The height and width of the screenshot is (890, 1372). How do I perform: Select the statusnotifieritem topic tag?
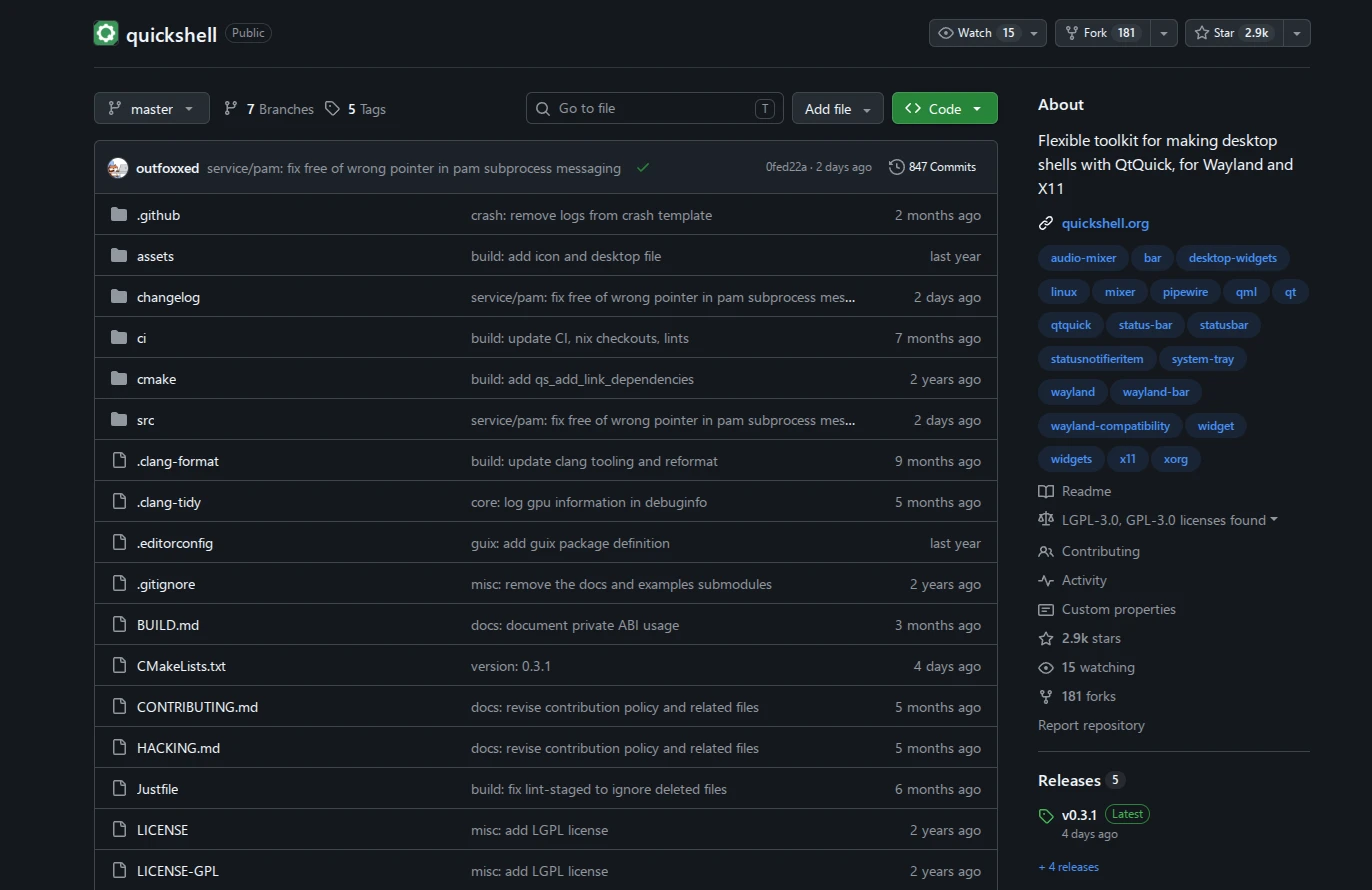(x=1097, y=359)
